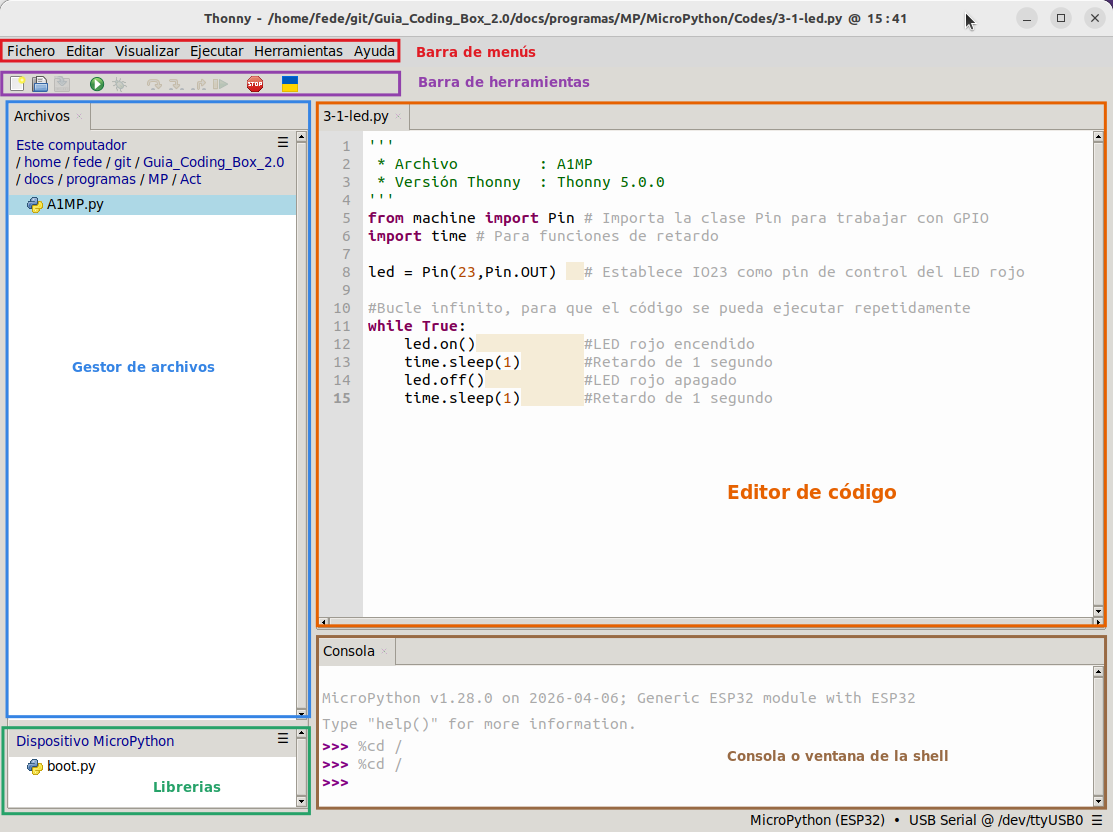Select the 3-1-led.py editor tab
1113x832 pixels.
click(x=356, y=116)
